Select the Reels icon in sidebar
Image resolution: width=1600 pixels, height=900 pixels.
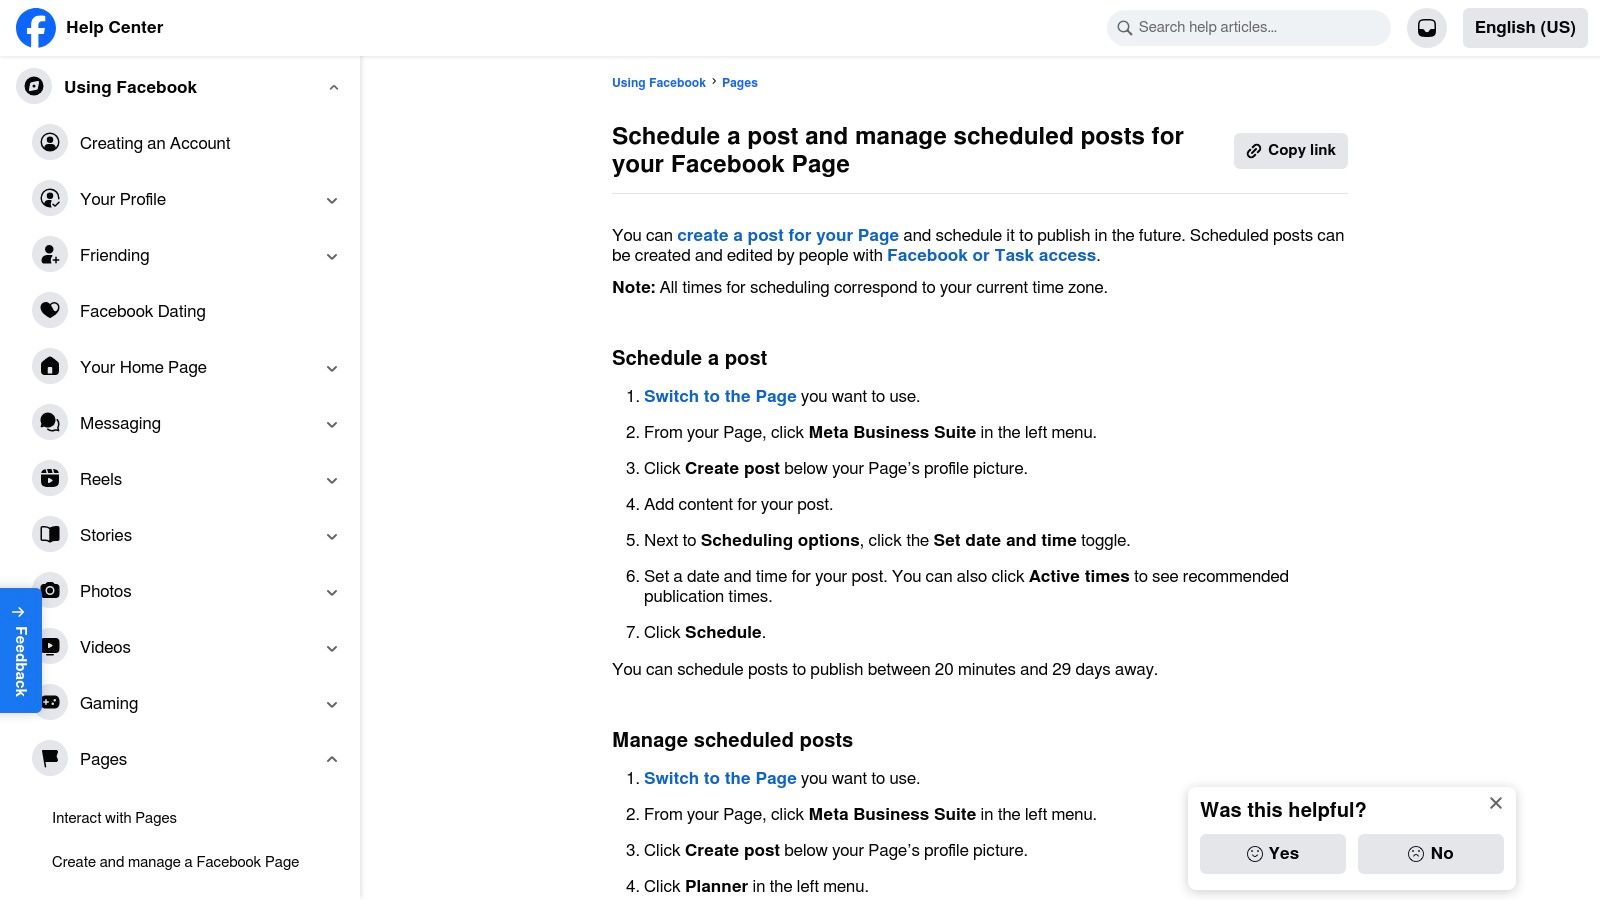coord(50,478)
